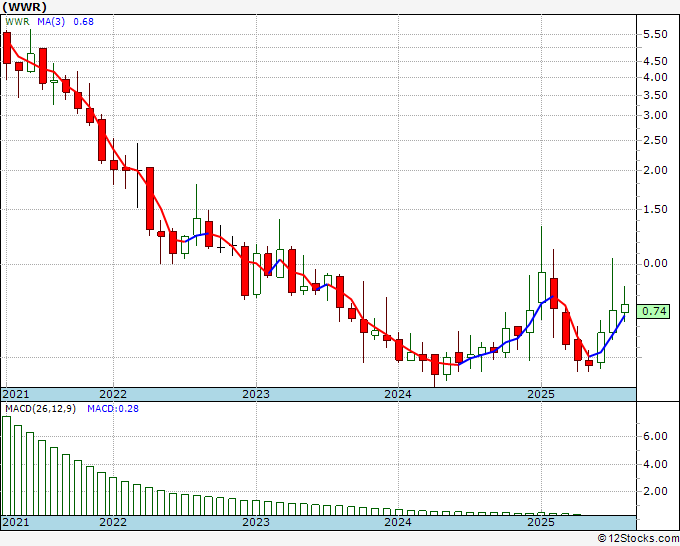The height and width of the screenshot is (546, 680).
Task: Open the 12Stocks.com watermark link
Action: 638,539
